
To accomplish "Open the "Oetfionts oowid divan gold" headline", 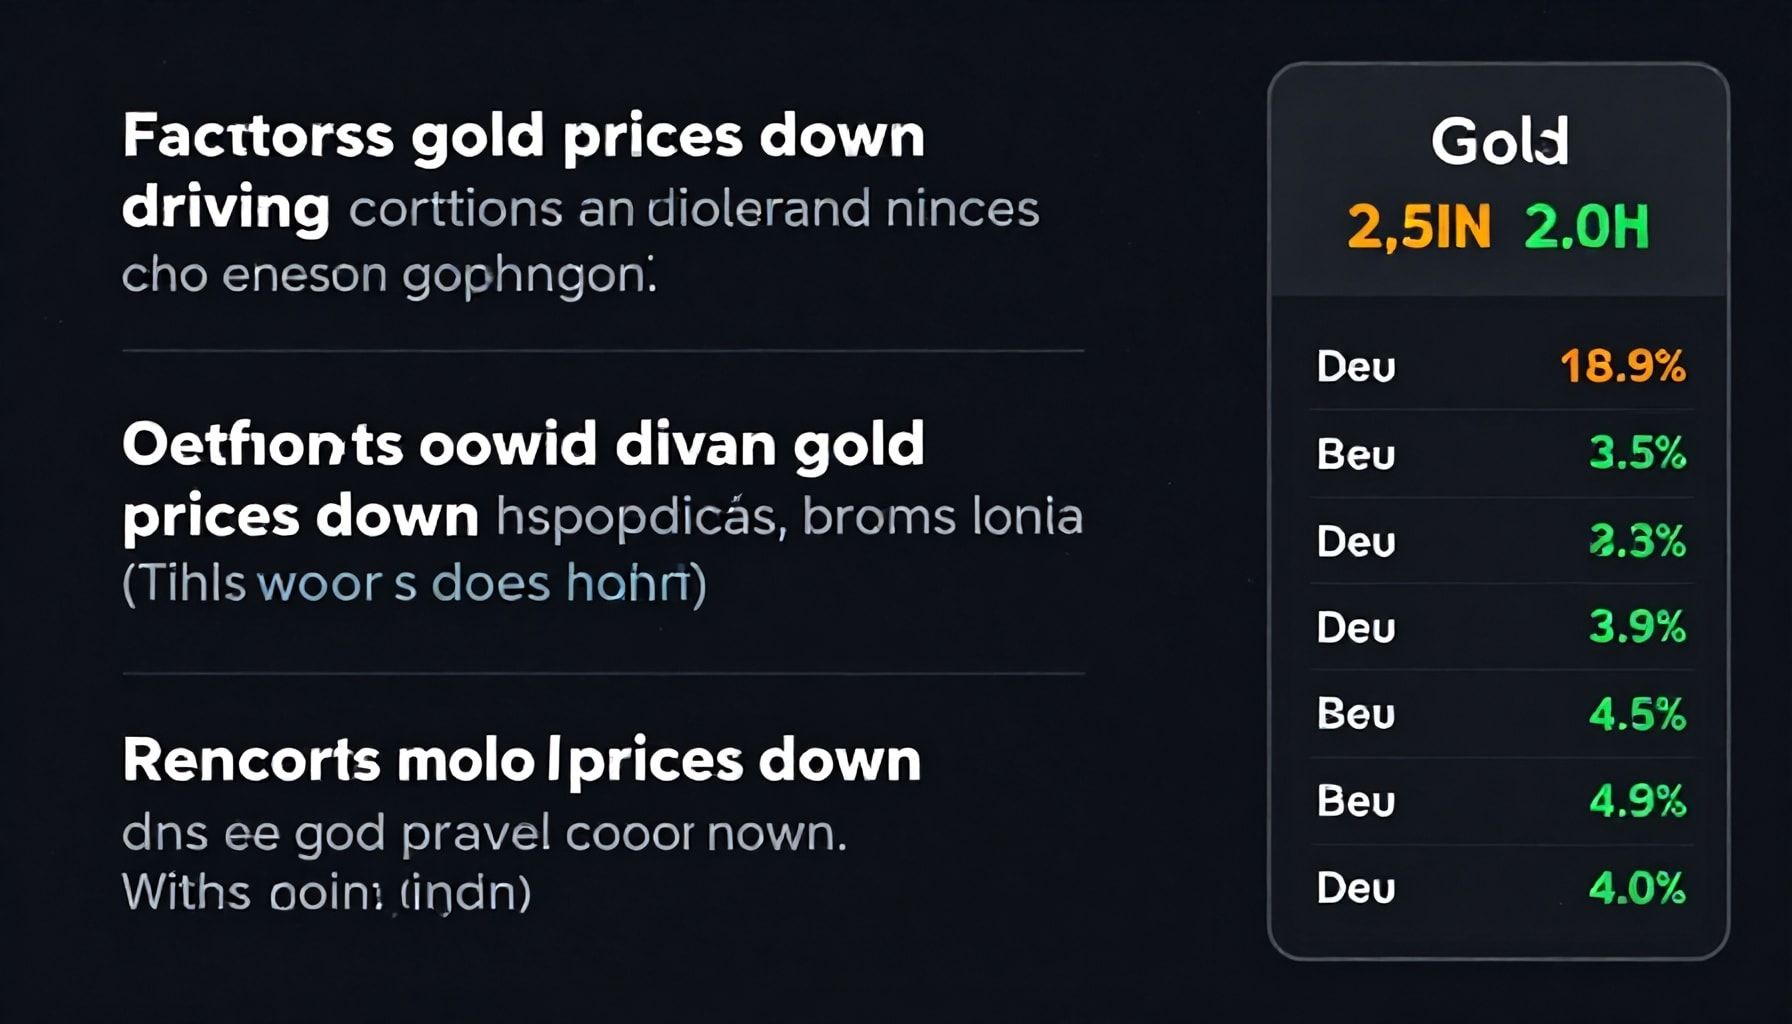I will (523, 445).
